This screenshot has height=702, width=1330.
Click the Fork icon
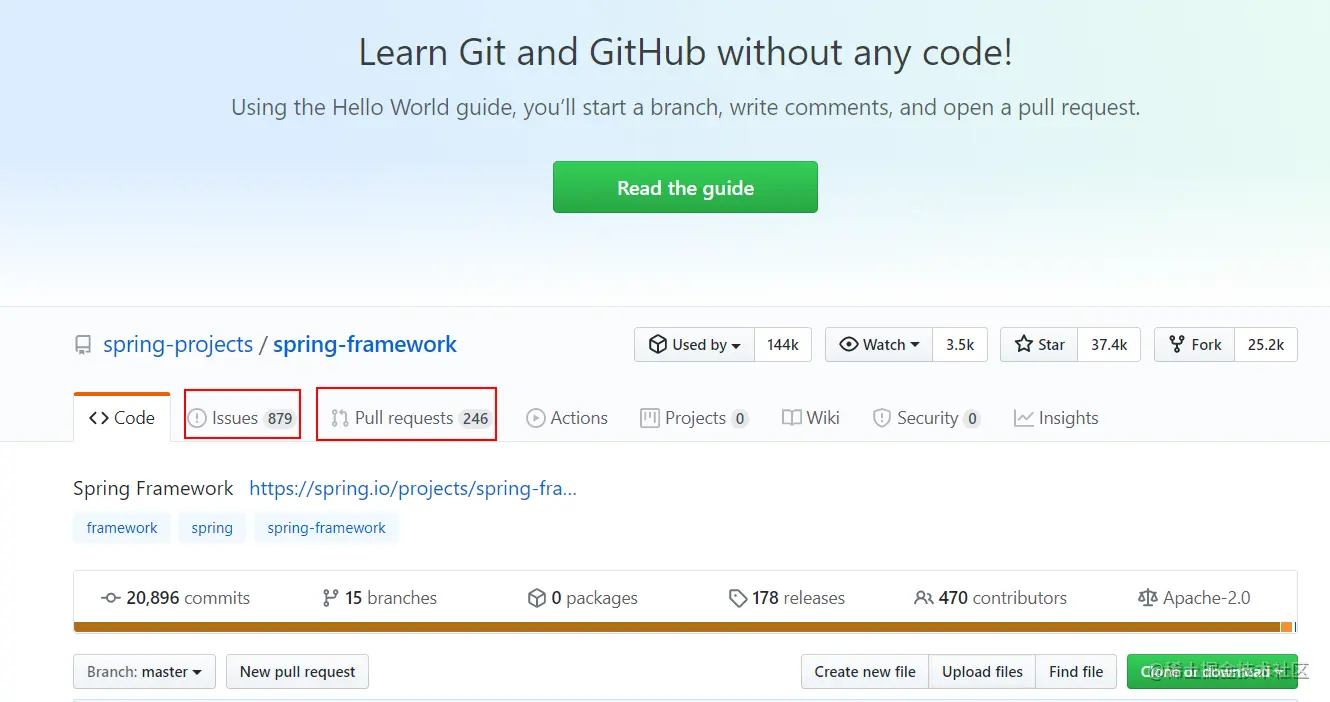(1177, 344)
